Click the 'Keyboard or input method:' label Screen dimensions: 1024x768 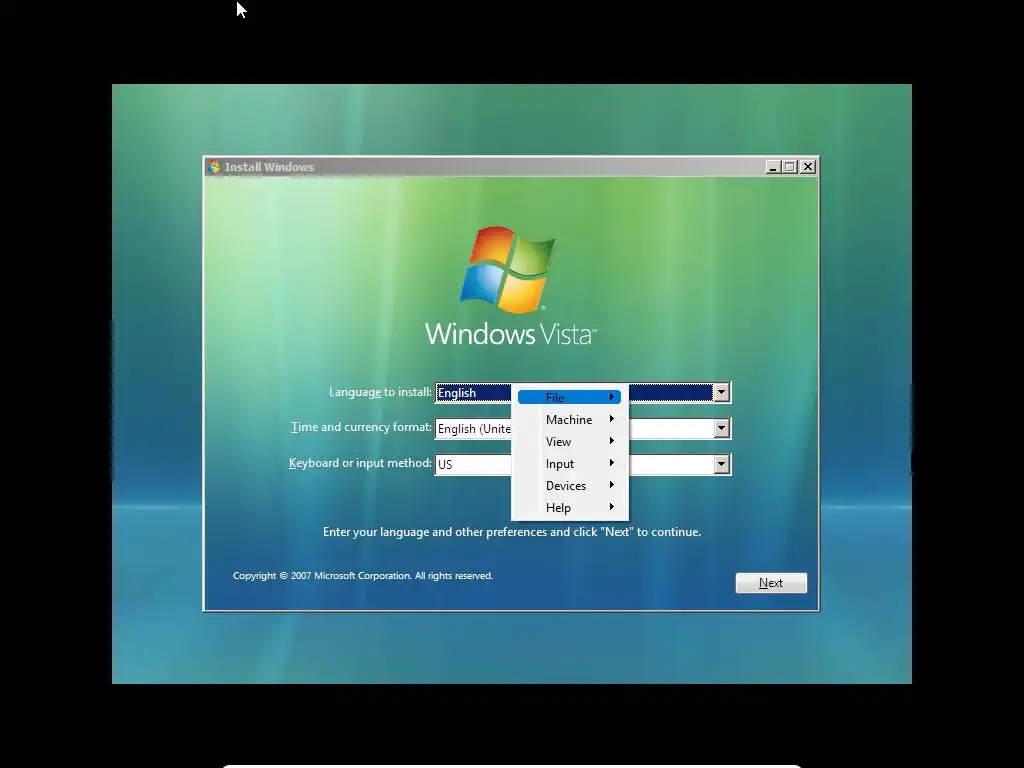(x=360, y=463)
